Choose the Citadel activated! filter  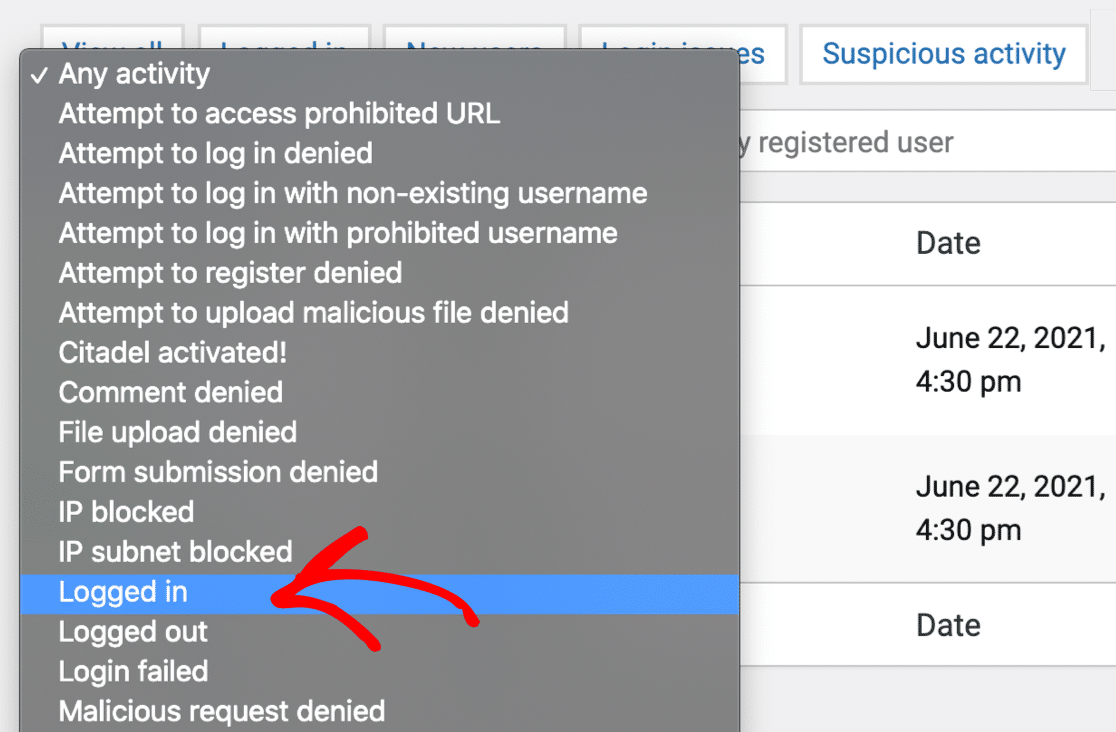point(172,352)
